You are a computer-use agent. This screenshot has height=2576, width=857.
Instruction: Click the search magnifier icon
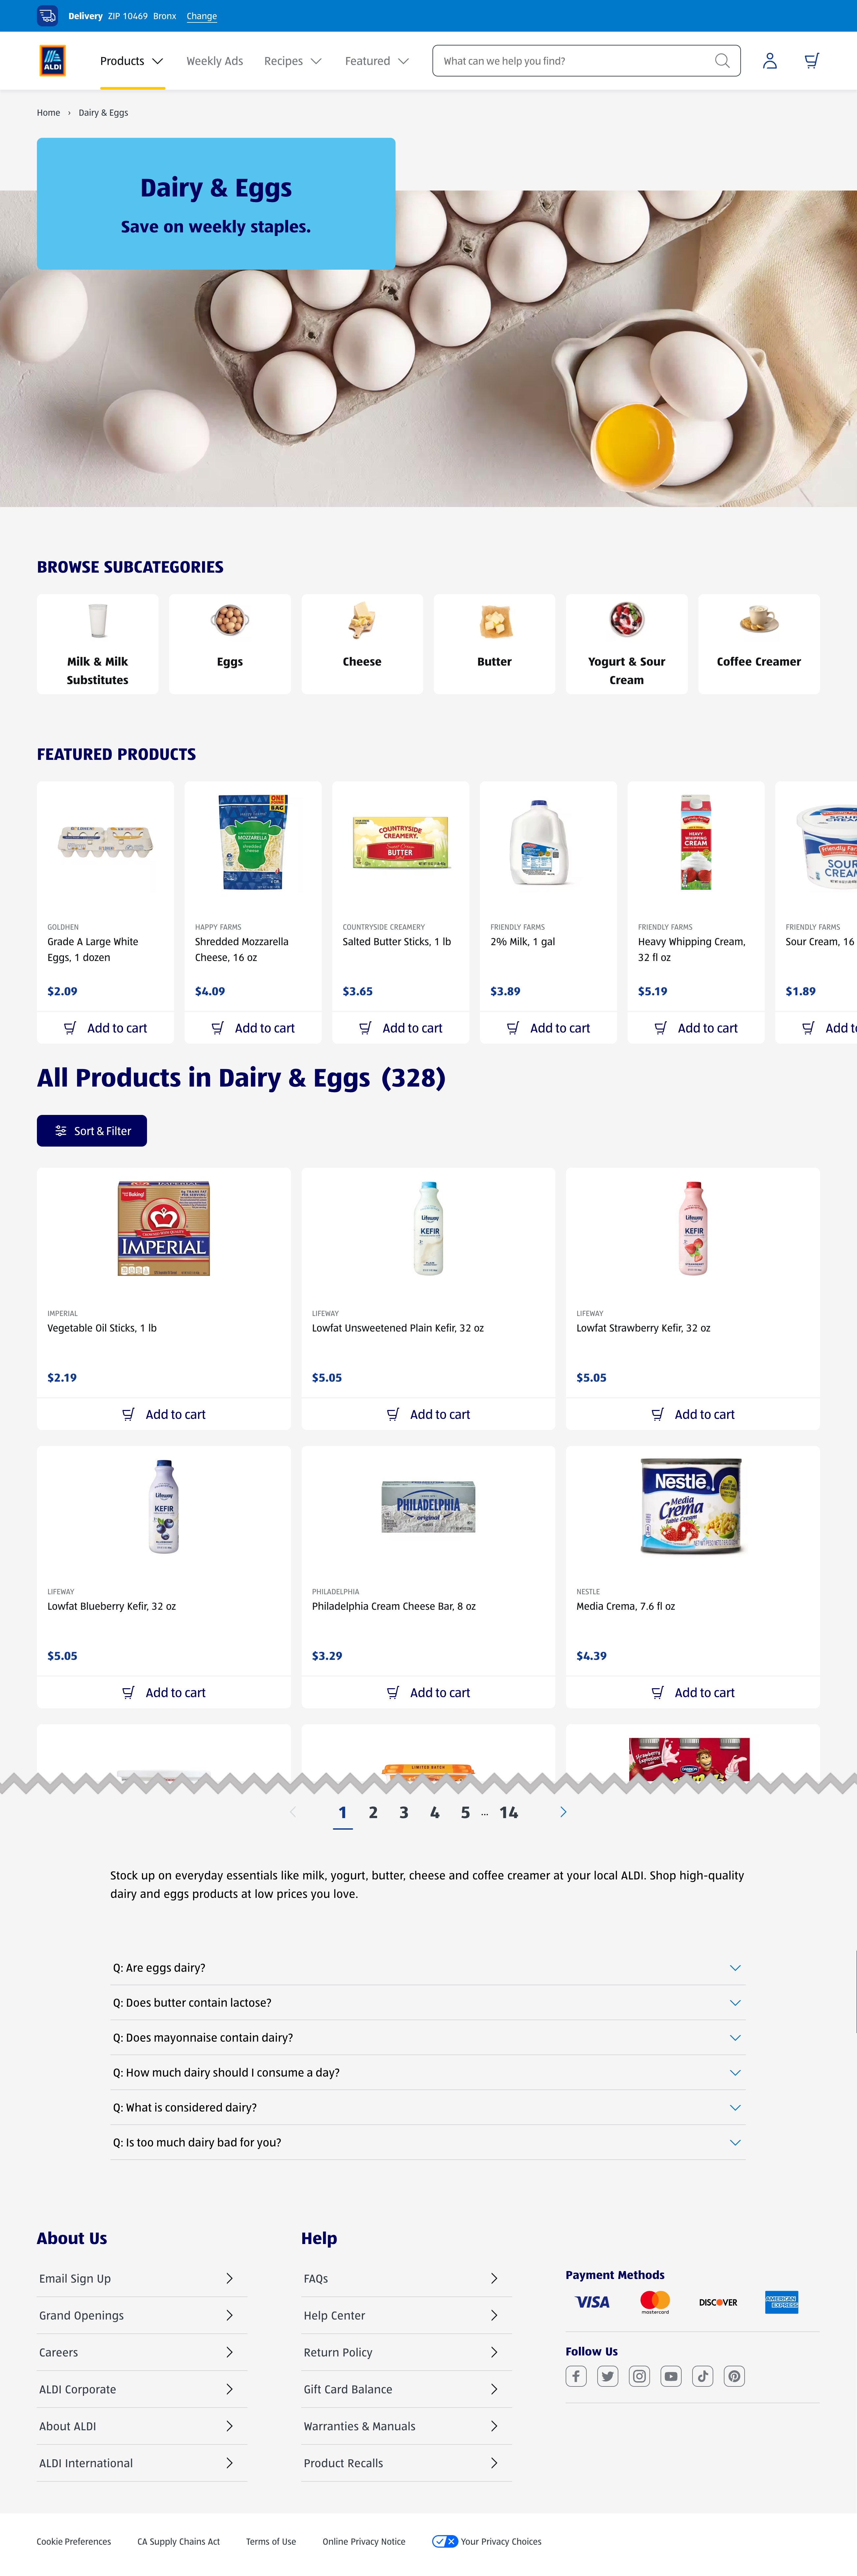click(722, 61)
